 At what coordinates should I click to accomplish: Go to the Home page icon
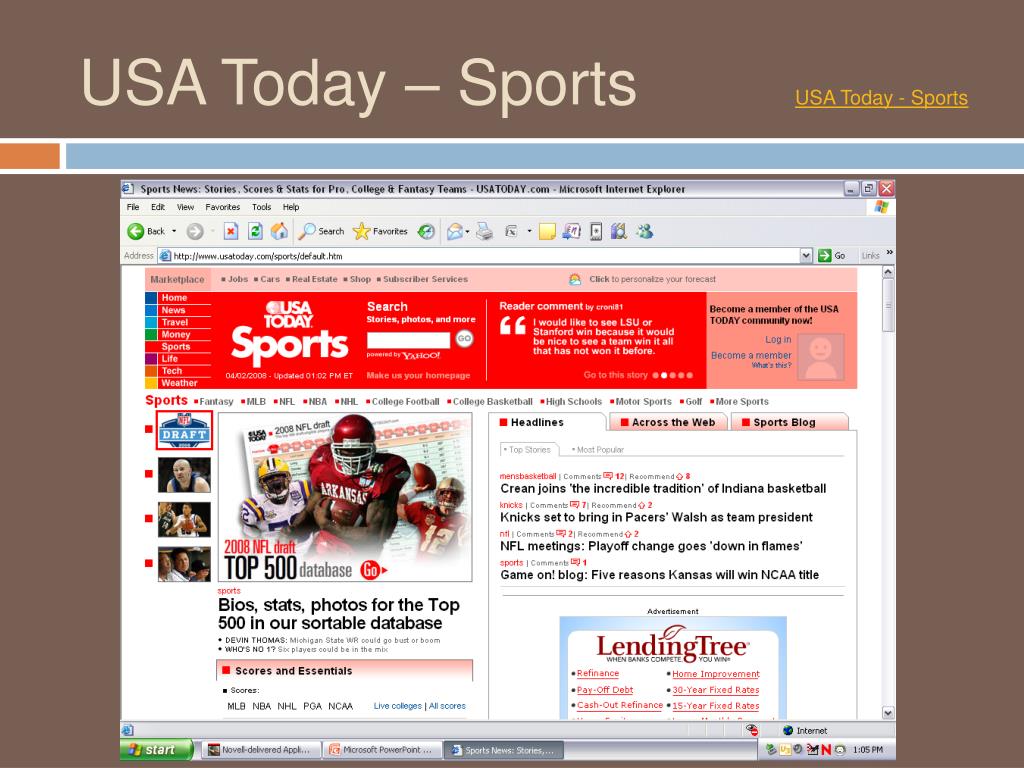click(280, 231)
